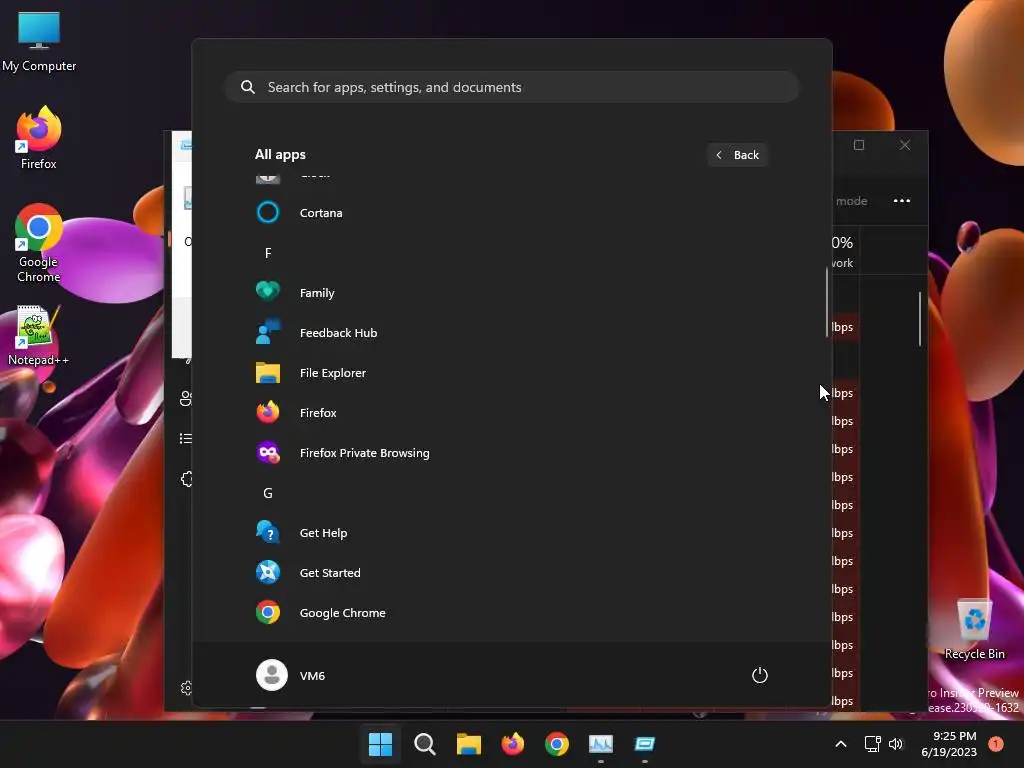Select the Firefox desktop shortcut
Viewport: 1024px width, 768px height.
point(39,138)
